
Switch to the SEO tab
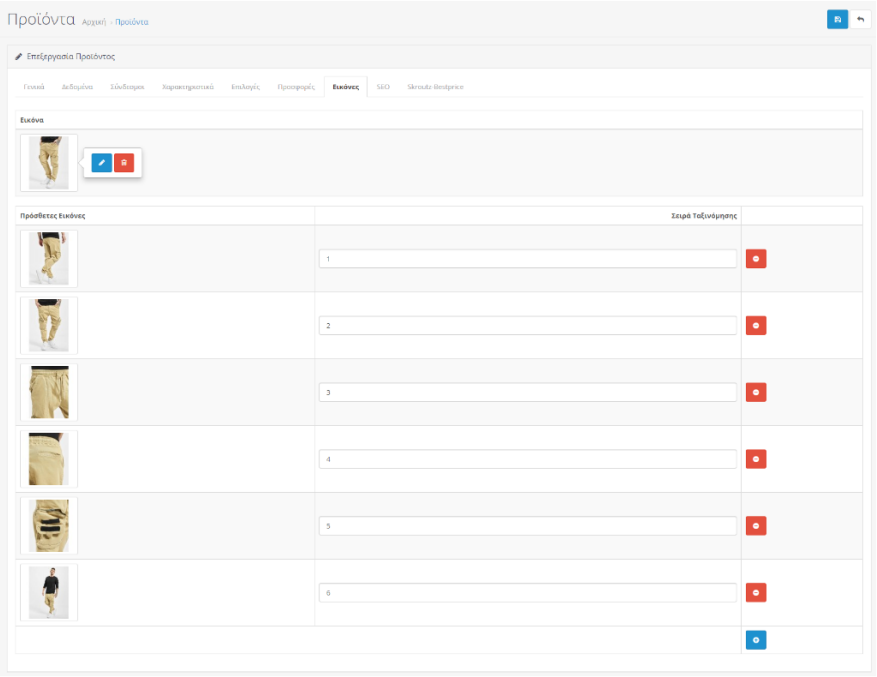383,87
